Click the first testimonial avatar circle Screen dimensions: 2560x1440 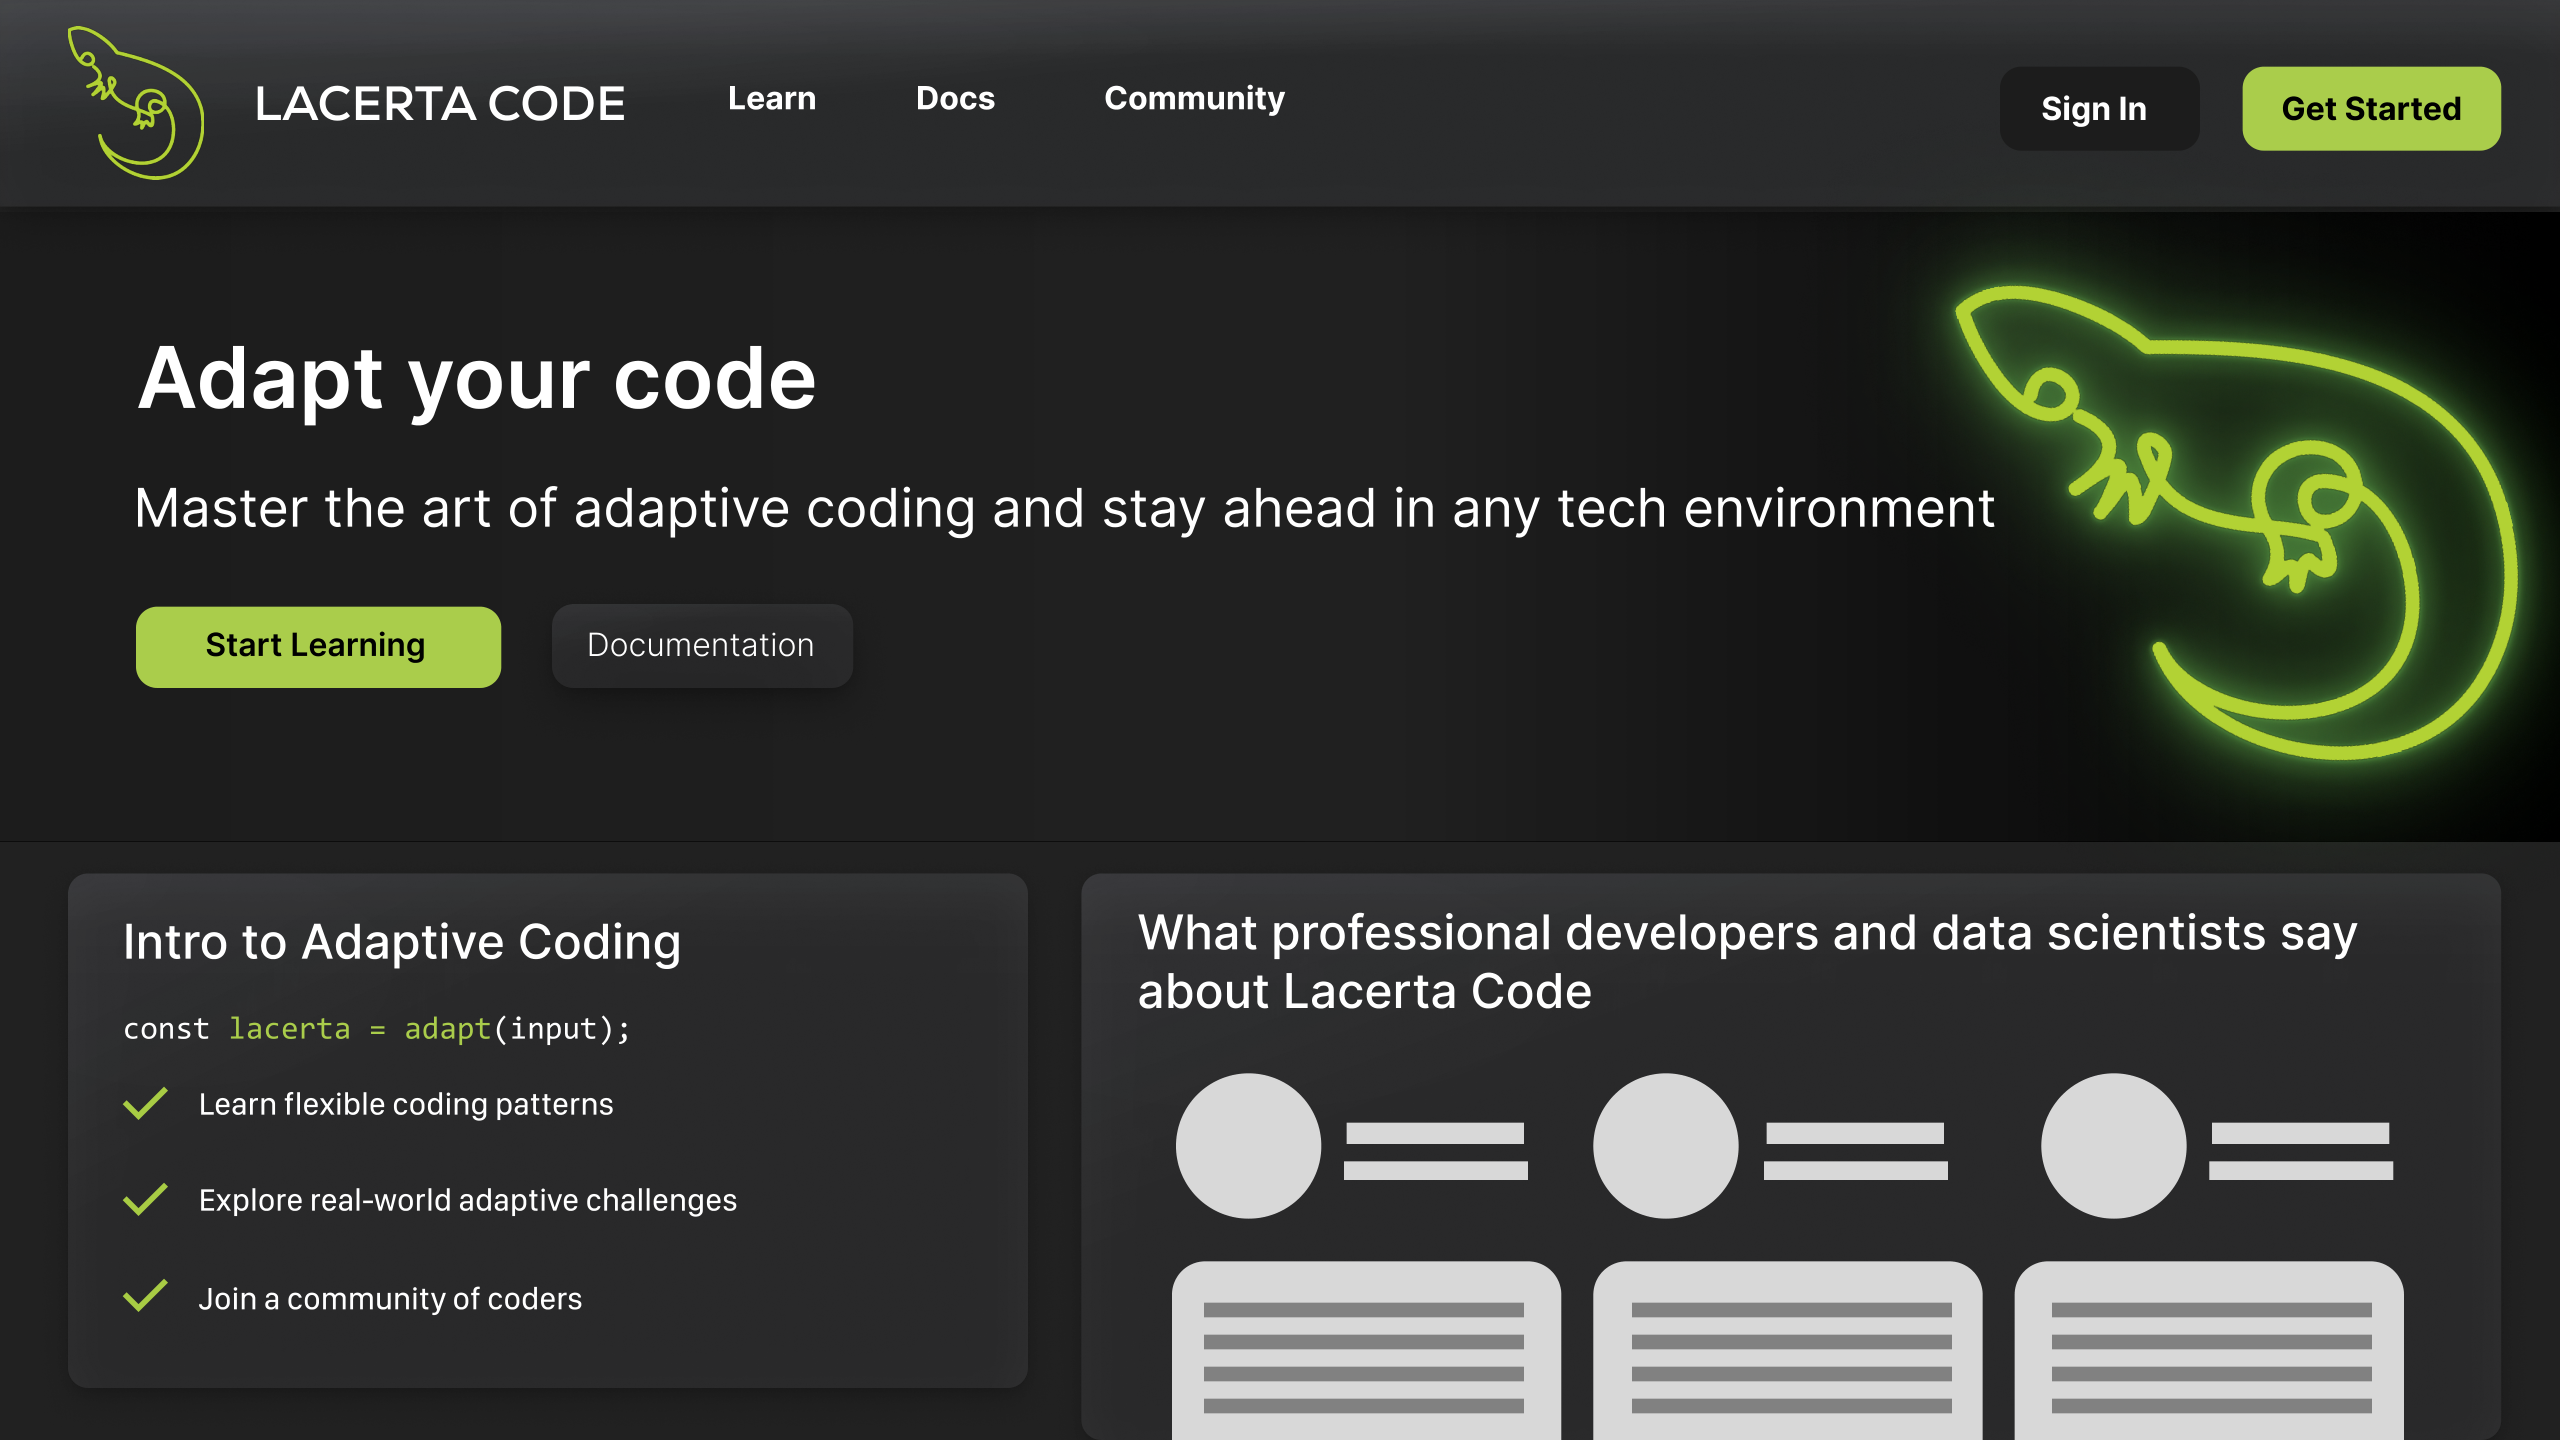pos(1246,1145)
